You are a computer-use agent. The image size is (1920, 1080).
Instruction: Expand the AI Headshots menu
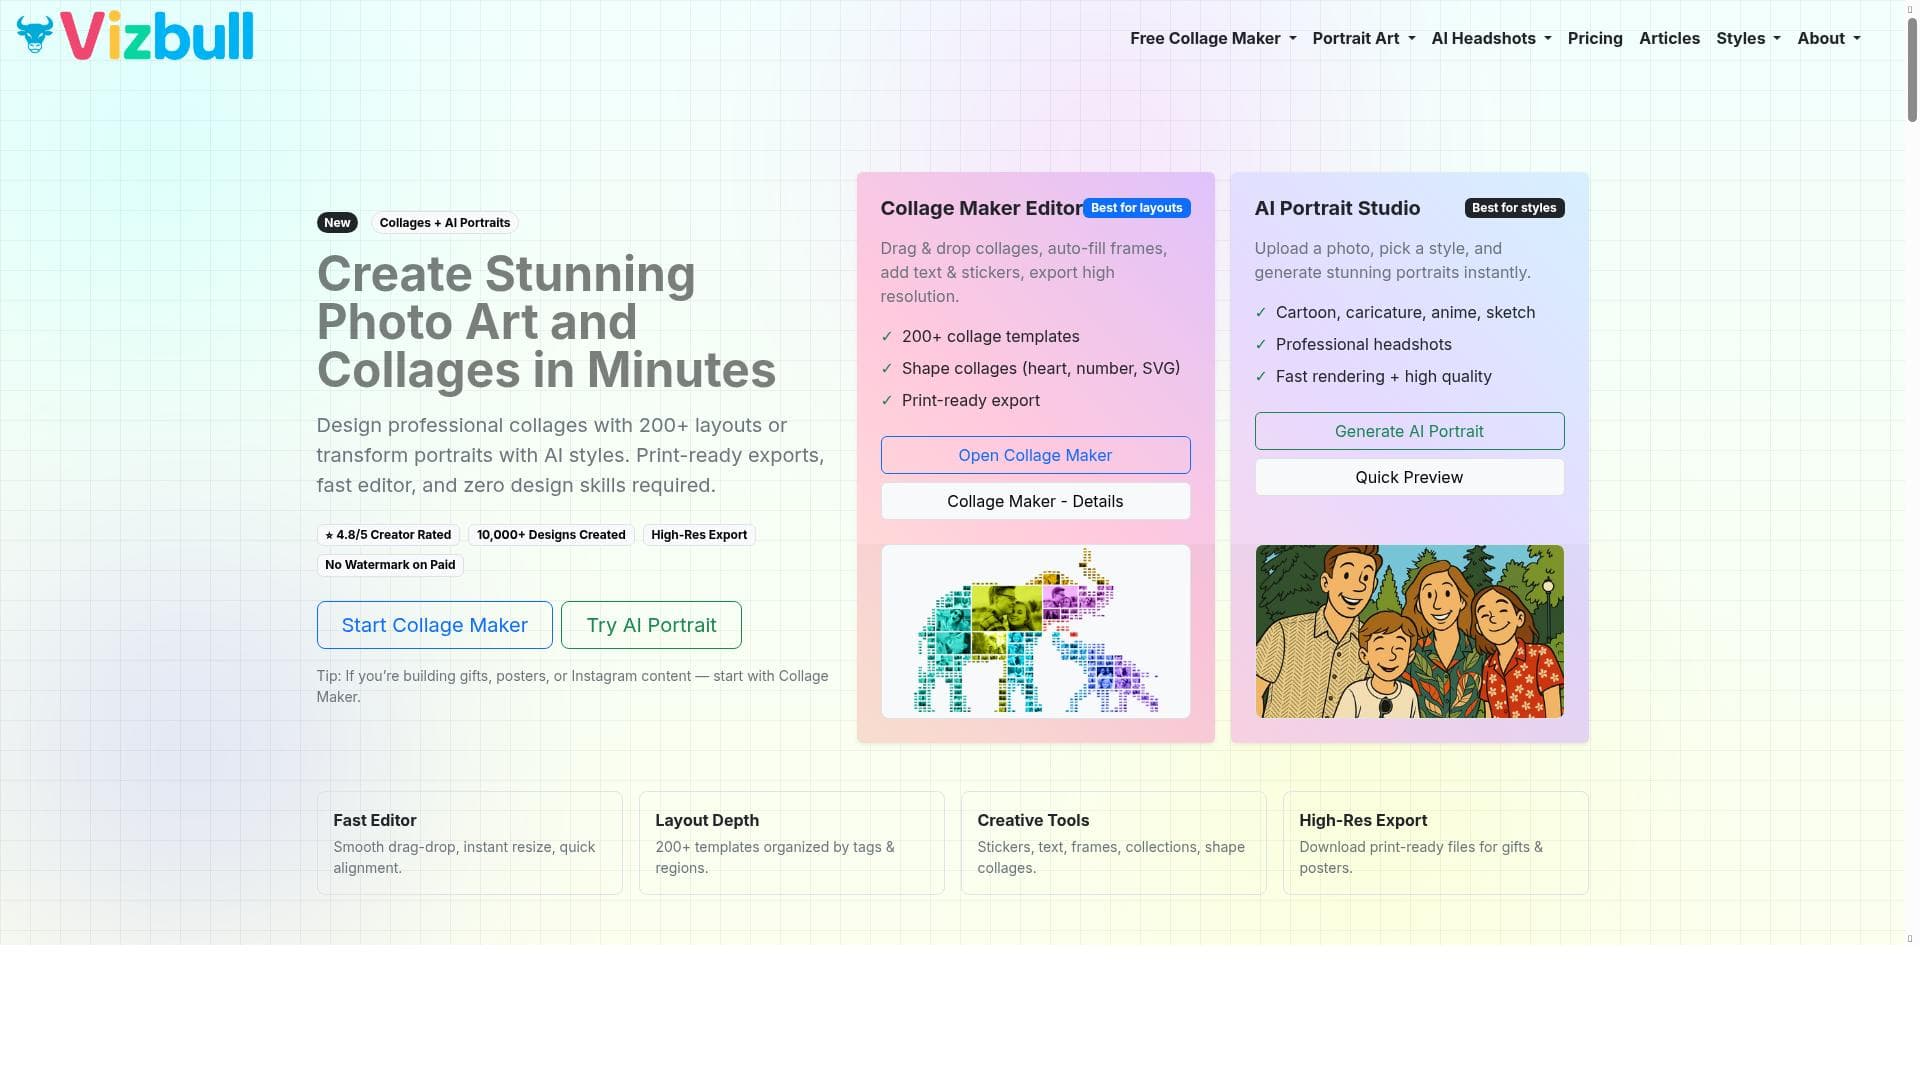1491,38
